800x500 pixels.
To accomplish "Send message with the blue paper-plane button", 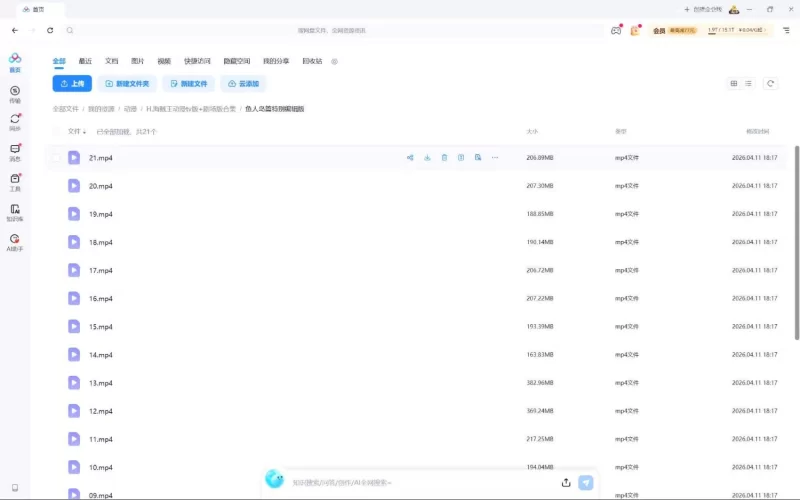I will point(586,482).
